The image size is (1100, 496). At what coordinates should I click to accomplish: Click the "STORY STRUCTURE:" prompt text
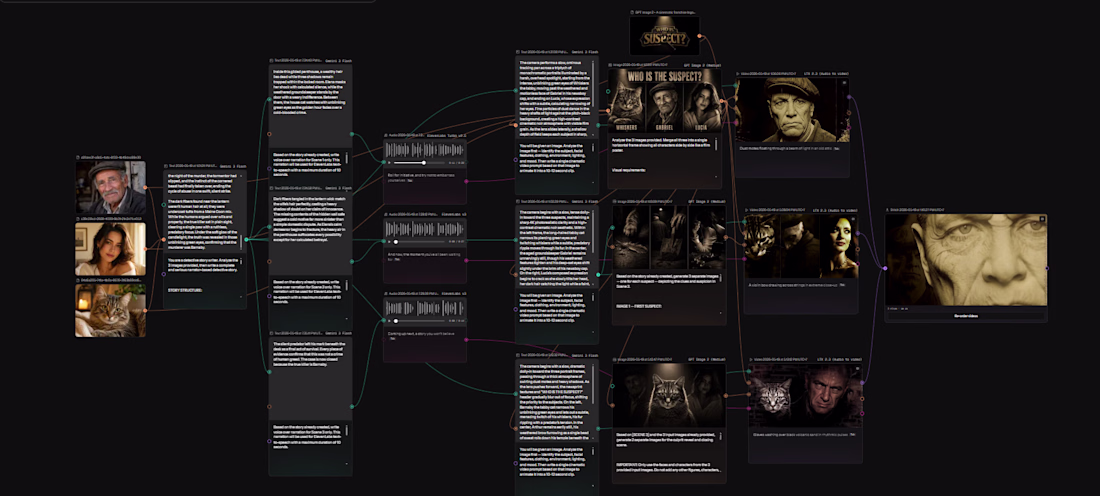click(185, 289)
